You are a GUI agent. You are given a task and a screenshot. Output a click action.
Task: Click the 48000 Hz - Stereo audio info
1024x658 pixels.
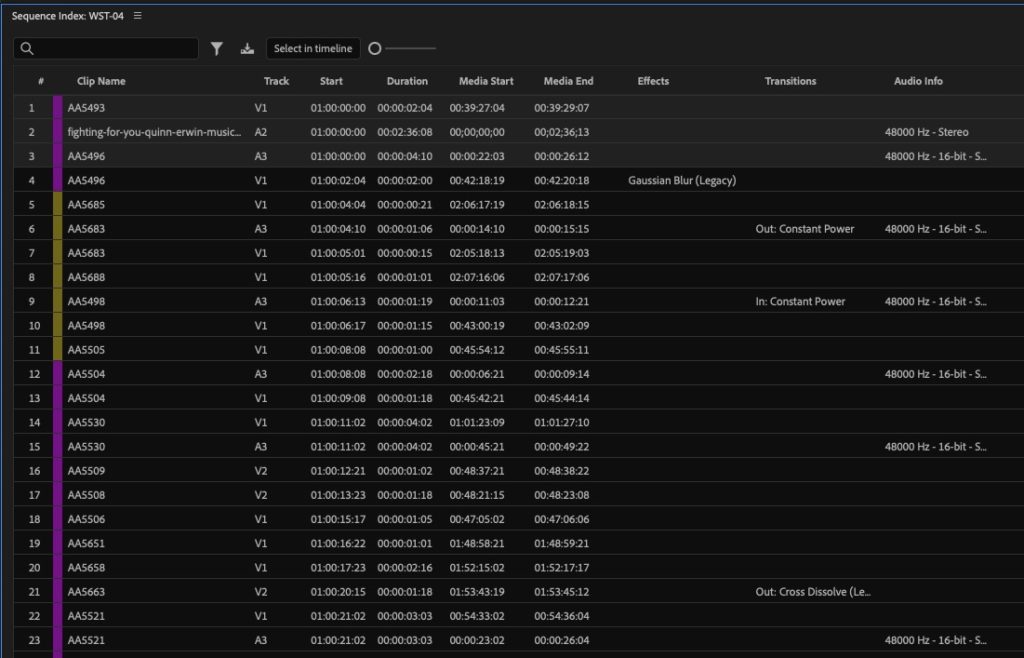pyautogui.click(x=927, y=132)
